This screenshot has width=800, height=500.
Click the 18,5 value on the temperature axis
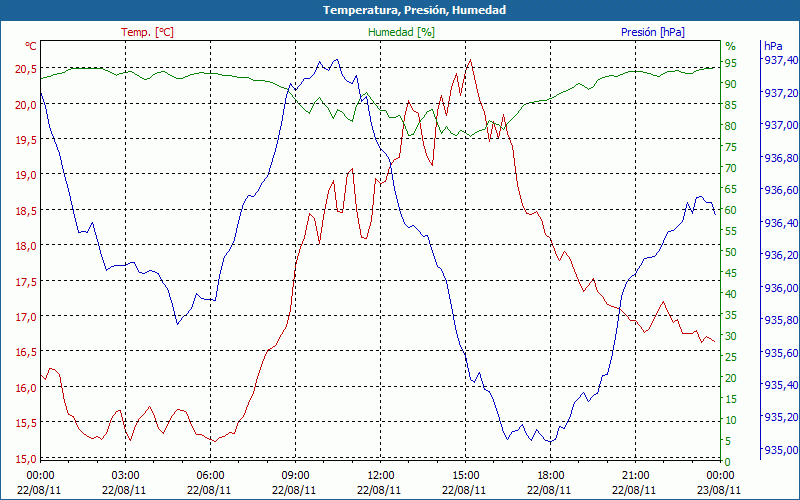point(27,211)
